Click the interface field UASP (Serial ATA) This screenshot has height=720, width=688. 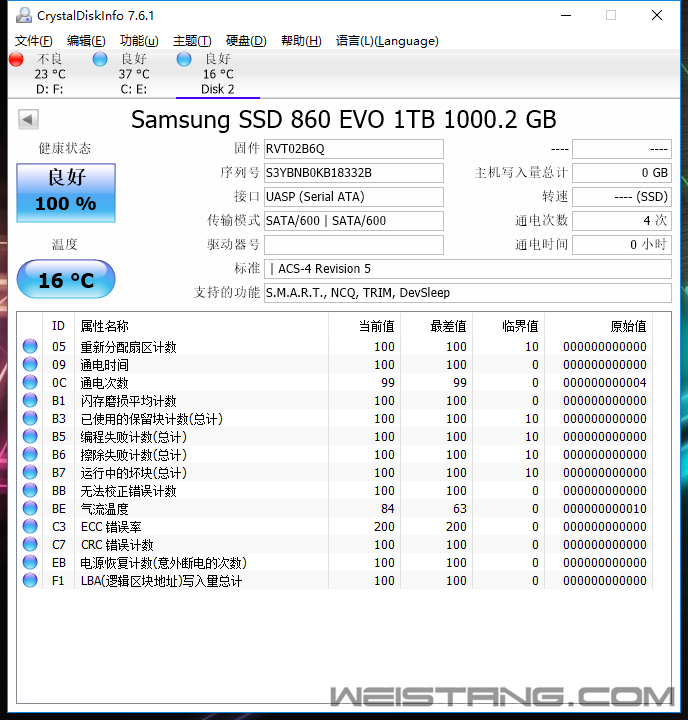click(x=354, y=197)
